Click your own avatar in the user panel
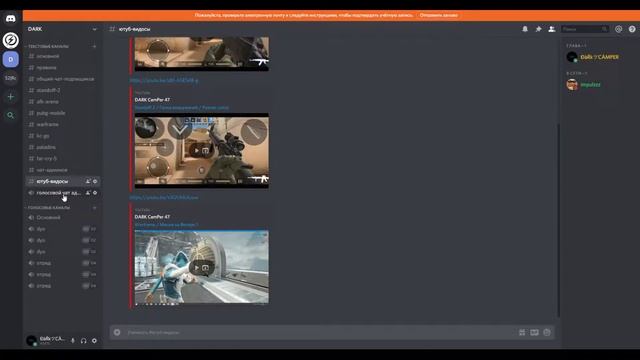Screen dimensions: 640x360 tap(31, 340)
